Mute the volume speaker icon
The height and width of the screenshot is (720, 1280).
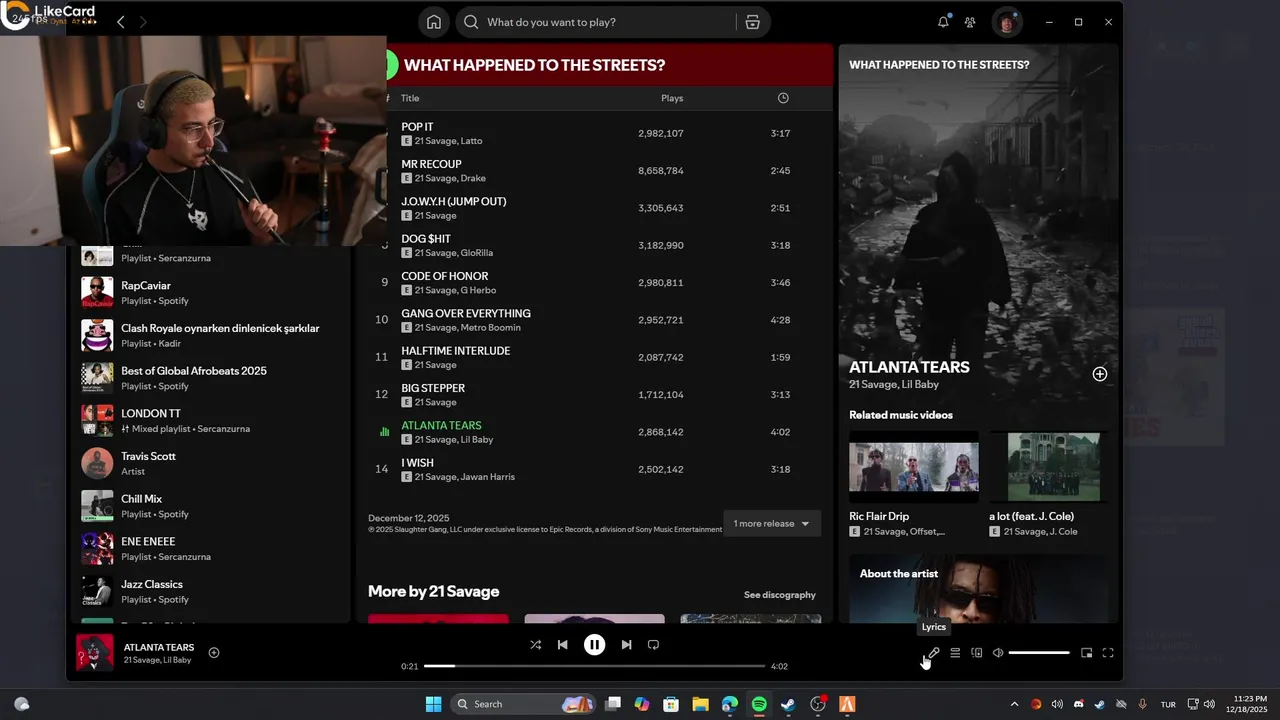[998, 653]
